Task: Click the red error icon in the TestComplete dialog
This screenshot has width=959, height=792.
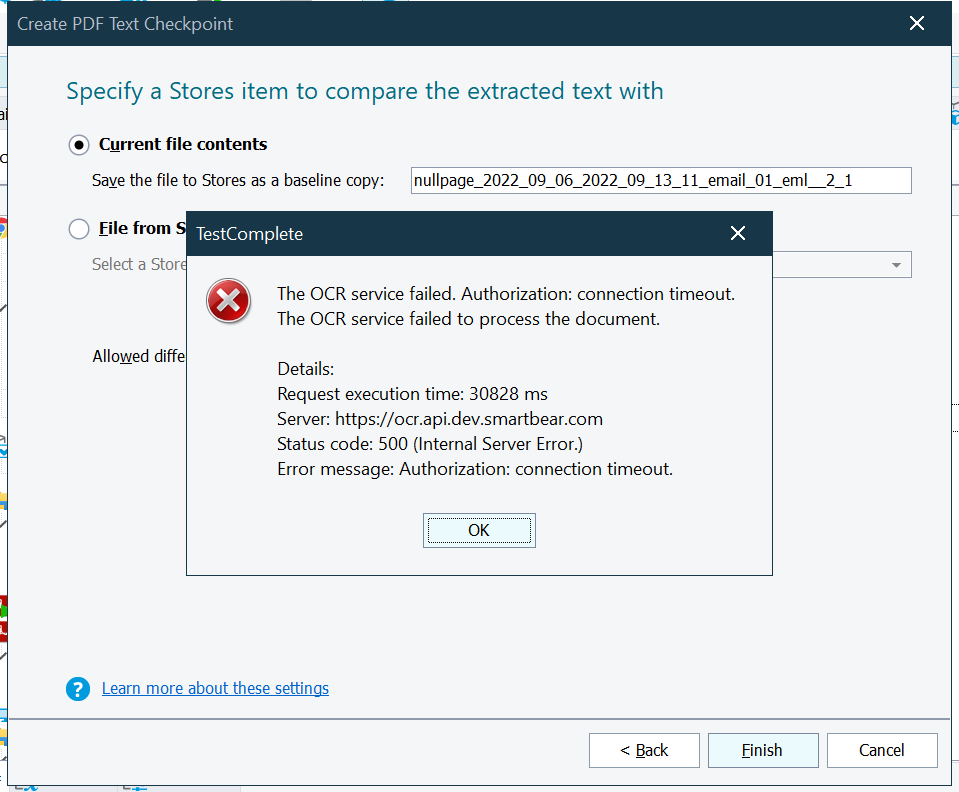Action: (228, 300)
